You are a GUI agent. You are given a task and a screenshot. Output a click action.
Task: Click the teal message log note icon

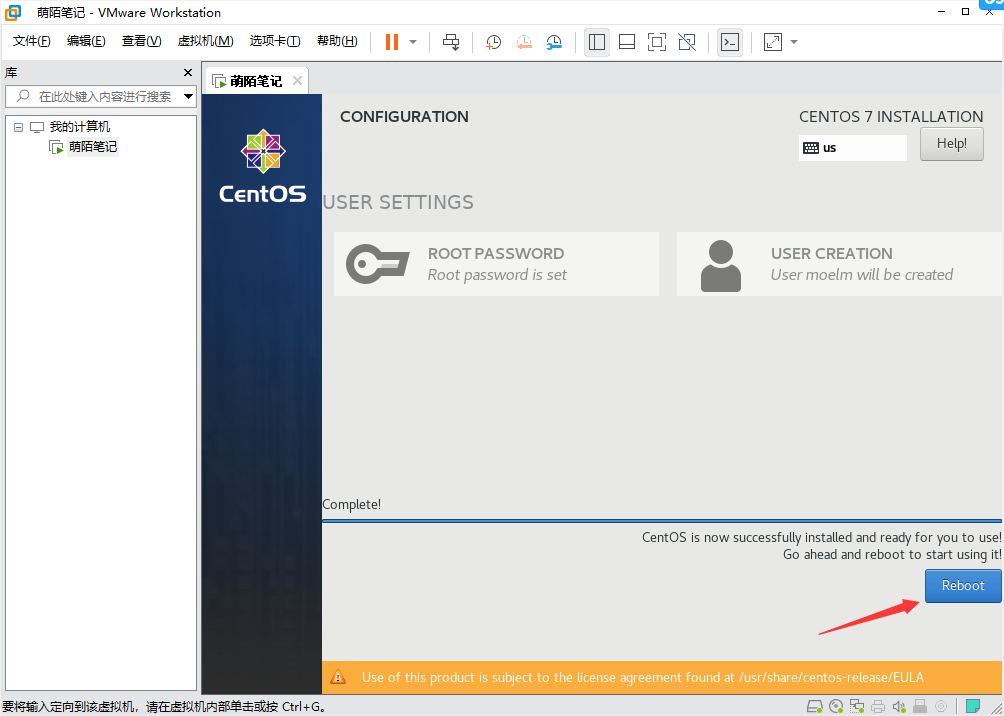(973, 706)
